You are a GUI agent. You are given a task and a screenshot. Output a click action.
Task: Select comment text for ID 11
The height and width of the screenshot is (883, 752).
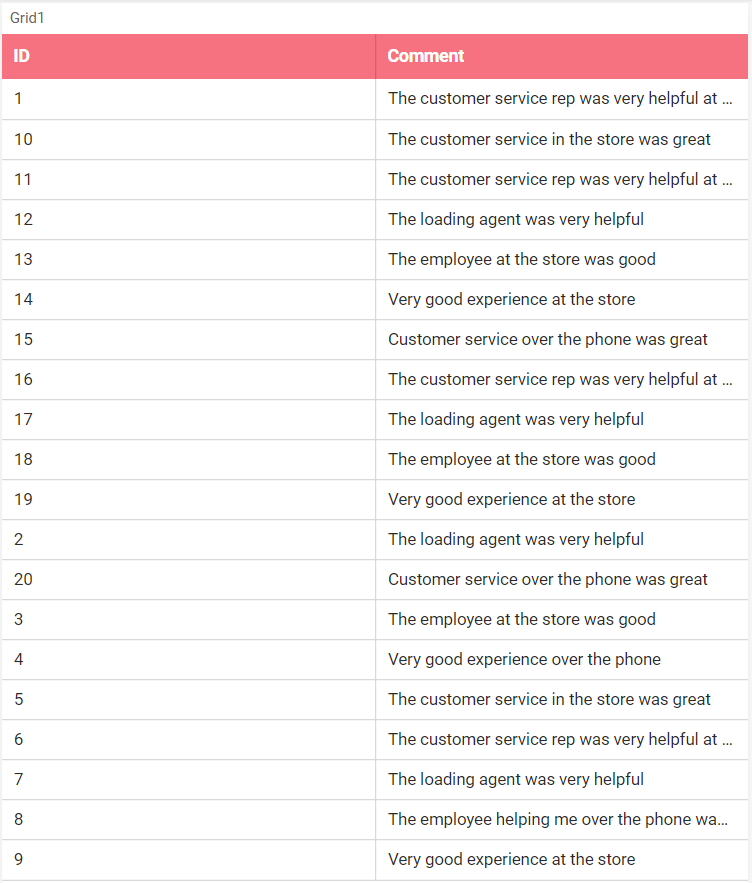(560, 180)
